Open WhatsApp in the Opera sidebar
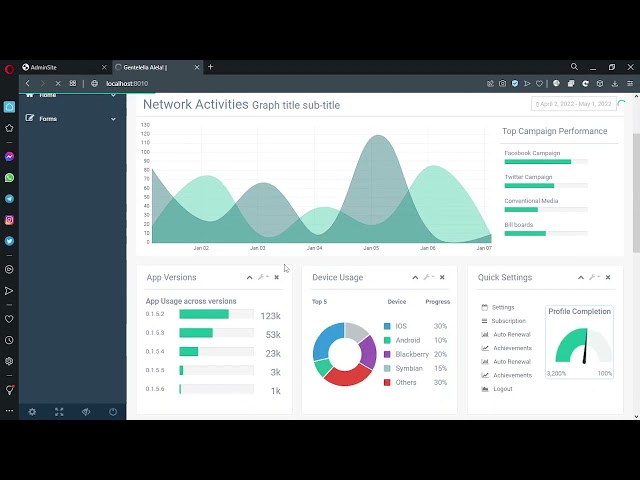 pos(9,178)
